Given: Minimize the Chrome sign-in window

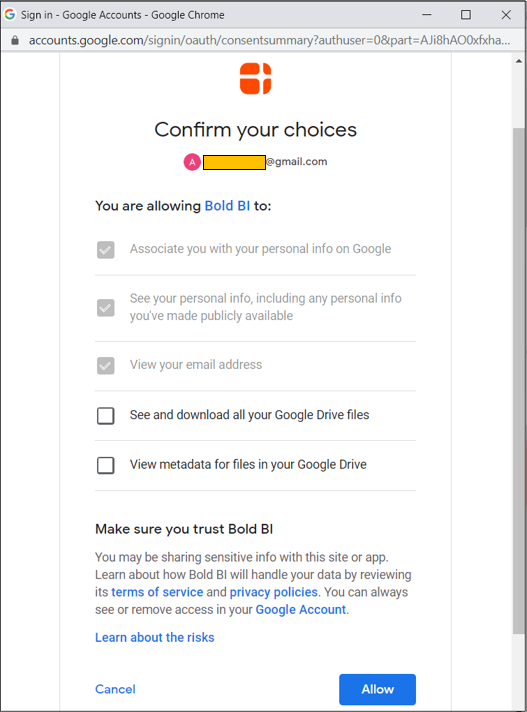Looking at the screenshot, I should click(427, 15).
